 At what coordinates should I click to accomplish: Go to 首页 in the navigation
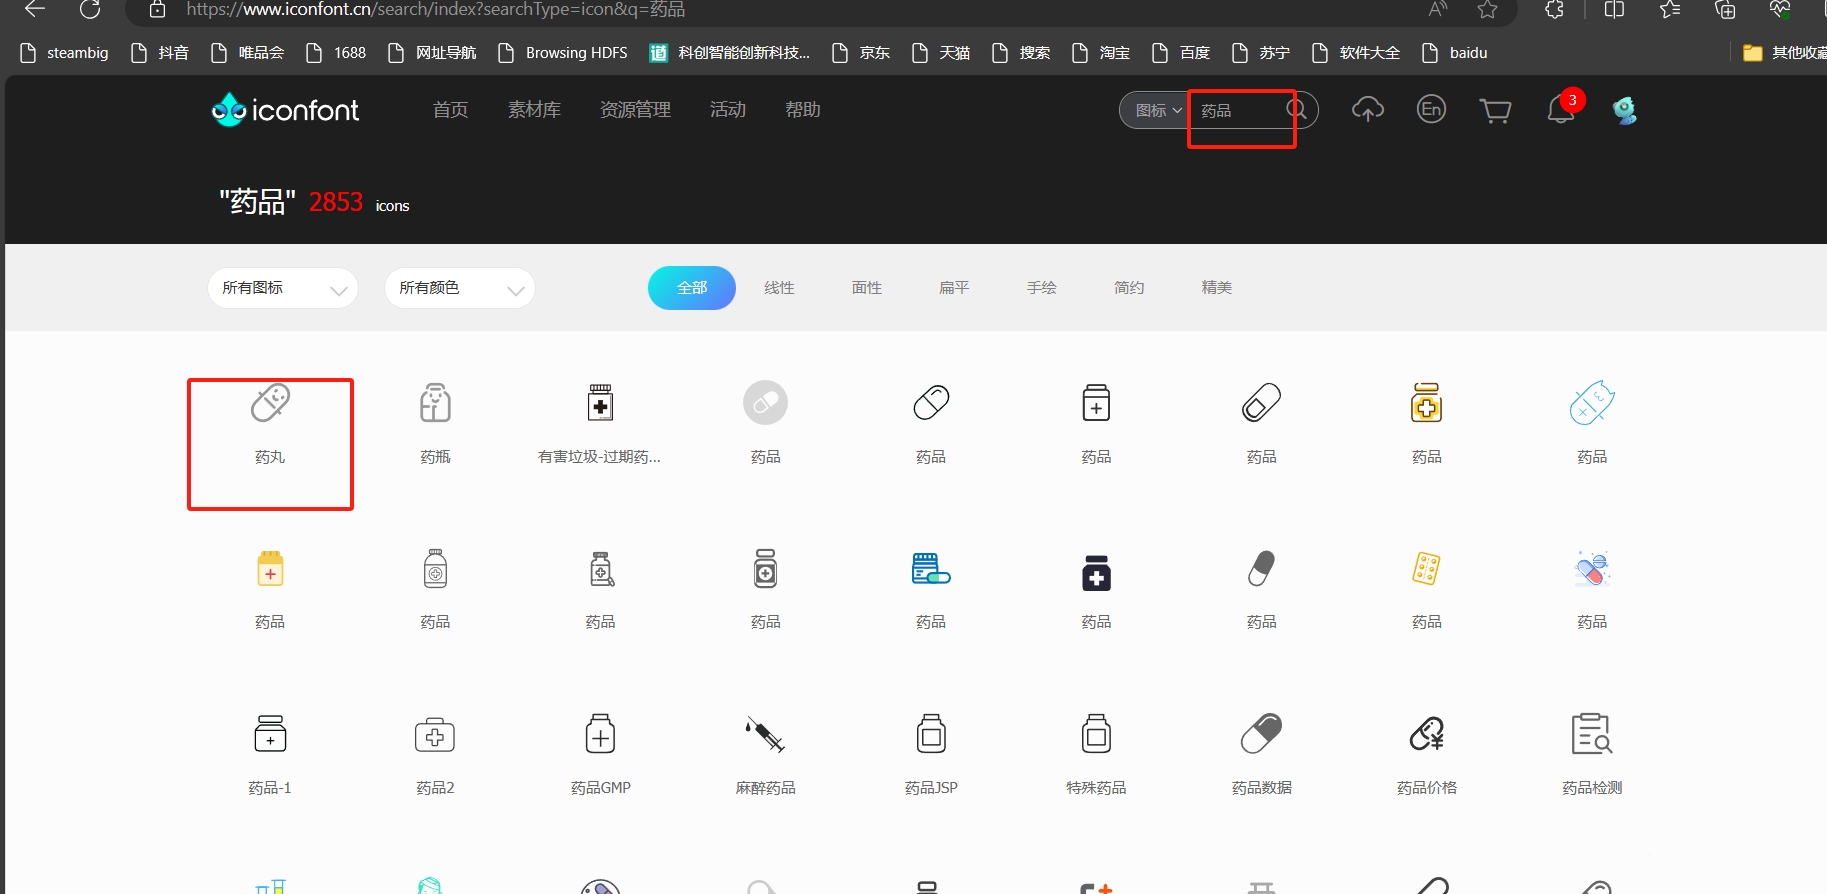click(x=450, y=110)
